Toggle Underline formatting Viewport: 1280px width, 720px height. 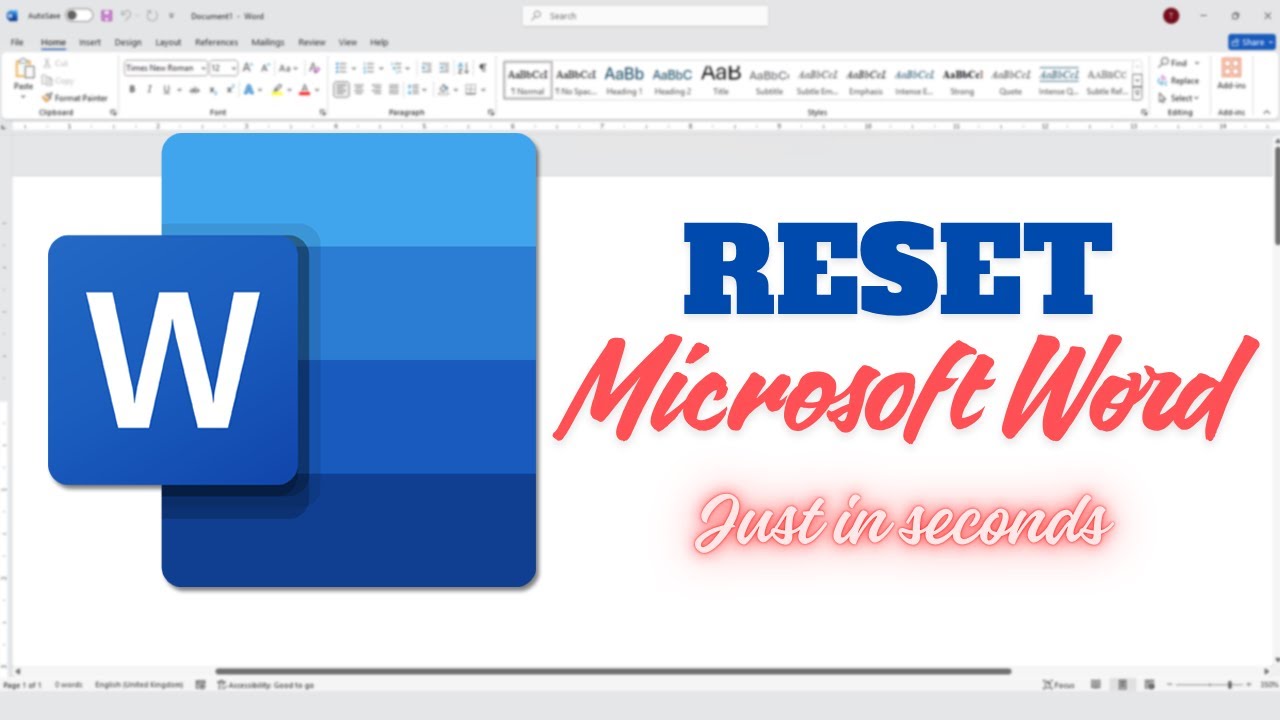165,90
